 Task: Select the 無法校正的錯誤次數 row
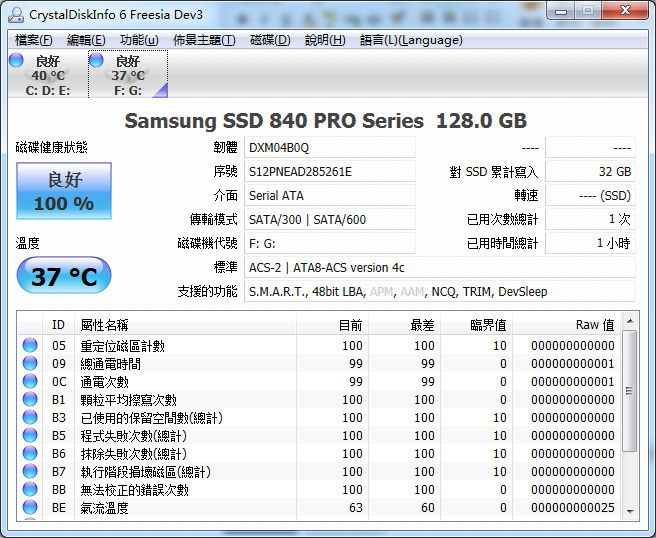click(x=319, y=489)
